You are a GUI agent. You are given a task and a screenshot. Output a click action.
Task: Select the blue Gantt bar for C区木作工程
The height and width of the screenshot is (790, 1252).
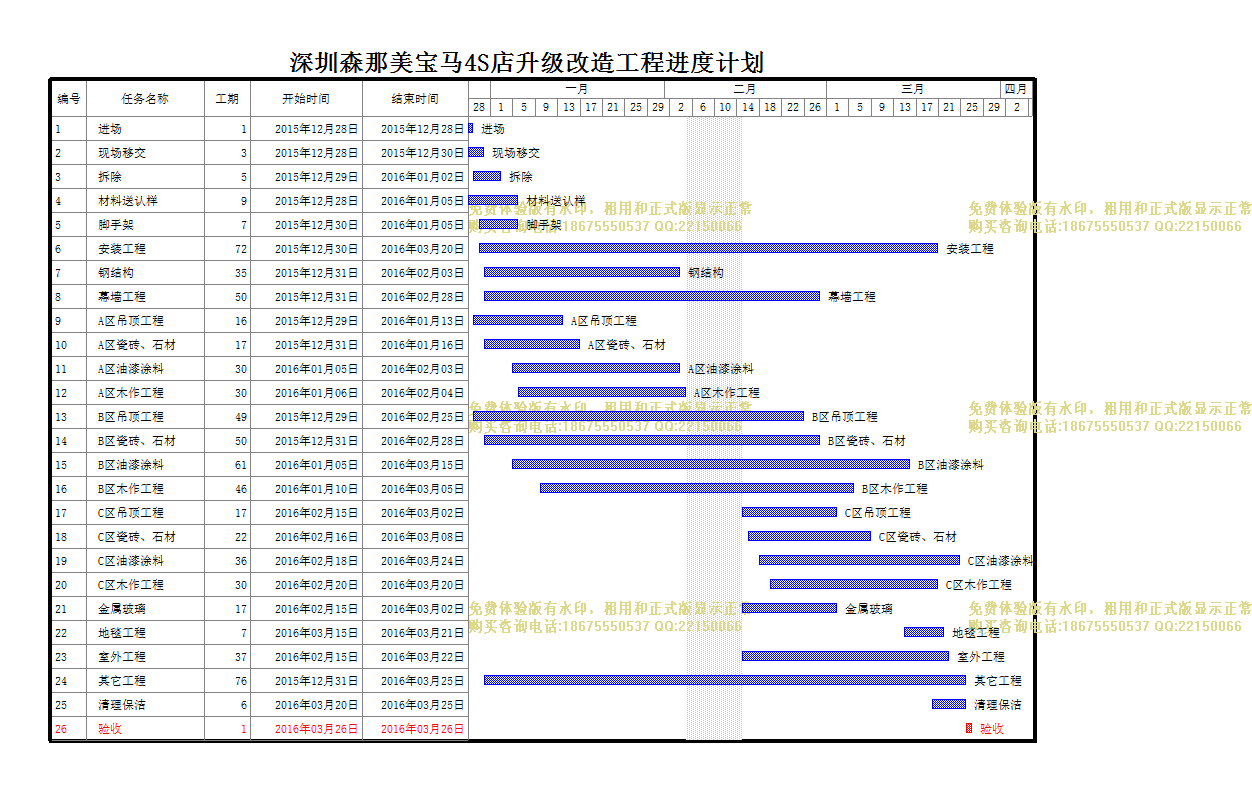click(854, 584)
